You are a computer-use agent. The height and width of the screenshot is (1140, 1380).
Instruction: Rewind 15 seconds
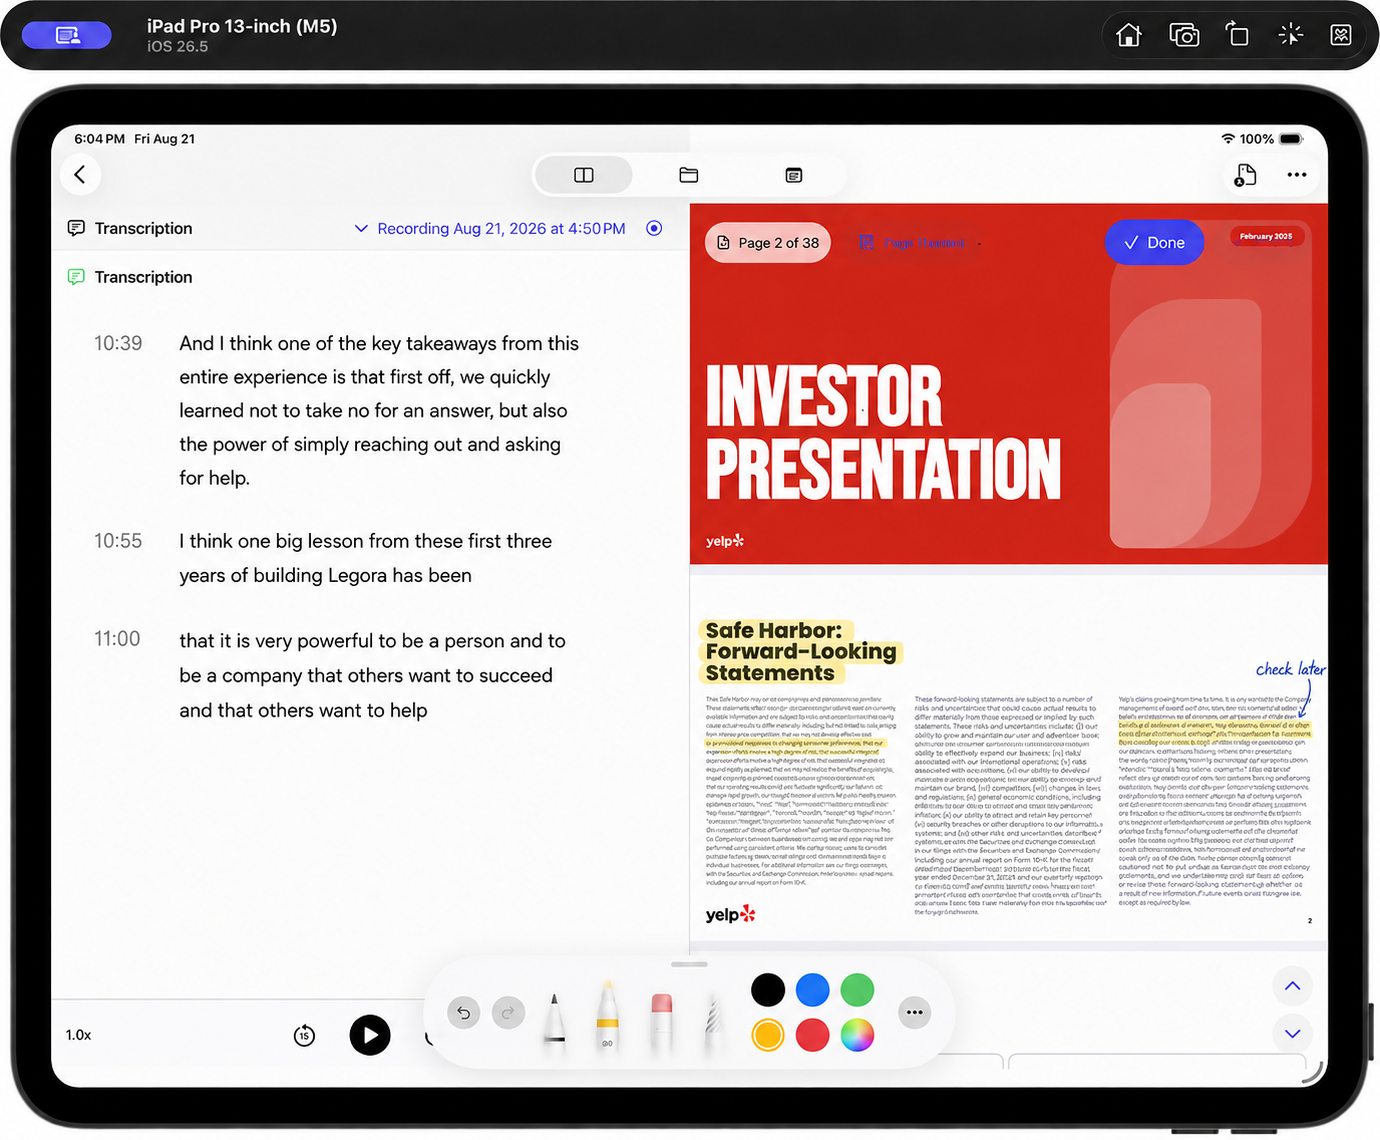[x=305, y=1036]
